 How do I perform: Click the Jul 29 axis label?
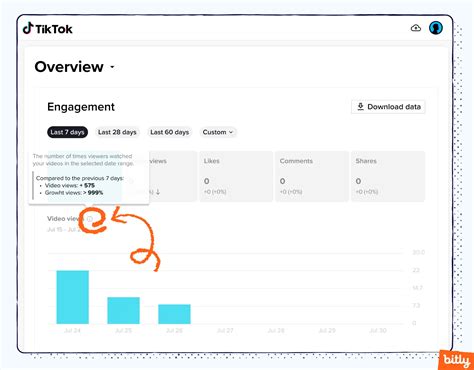[327, 331]
